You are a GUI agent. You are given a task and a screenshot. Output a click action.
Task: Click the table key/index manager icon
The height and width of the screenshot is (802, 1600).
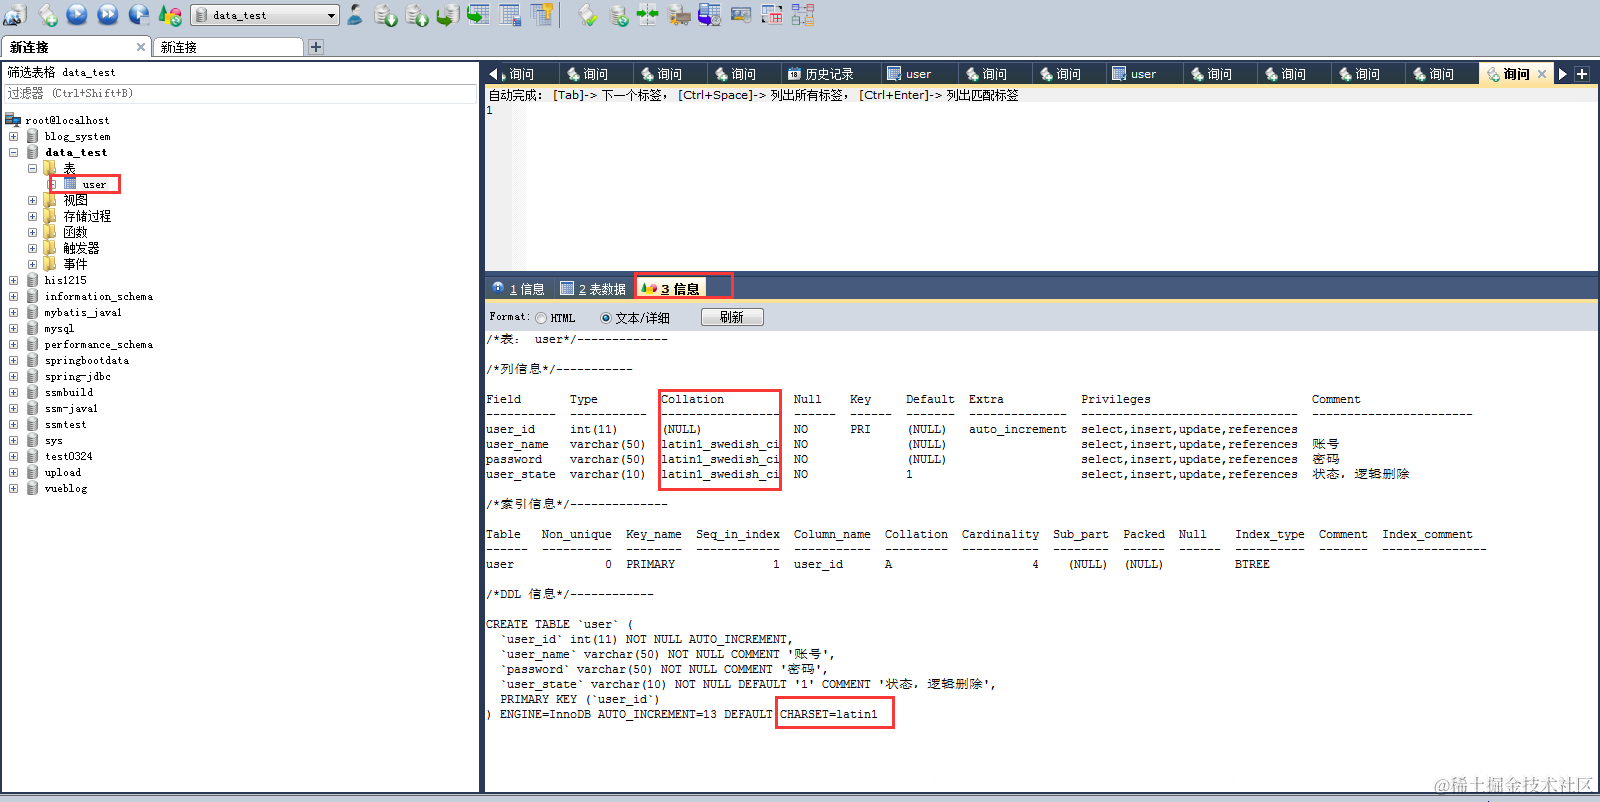(x=541, y=15)
